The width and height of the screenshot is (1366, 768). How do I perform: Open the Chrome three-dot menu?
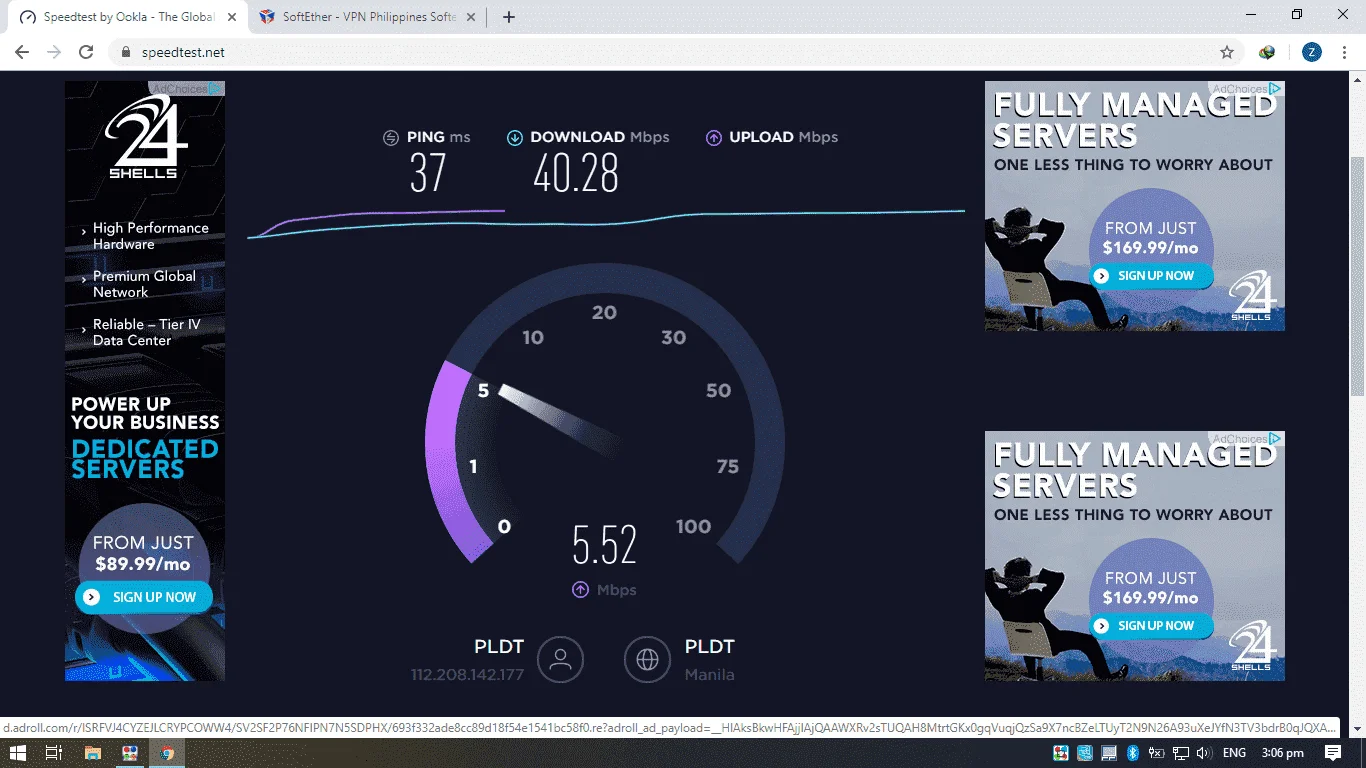(x=1345, y=52)
